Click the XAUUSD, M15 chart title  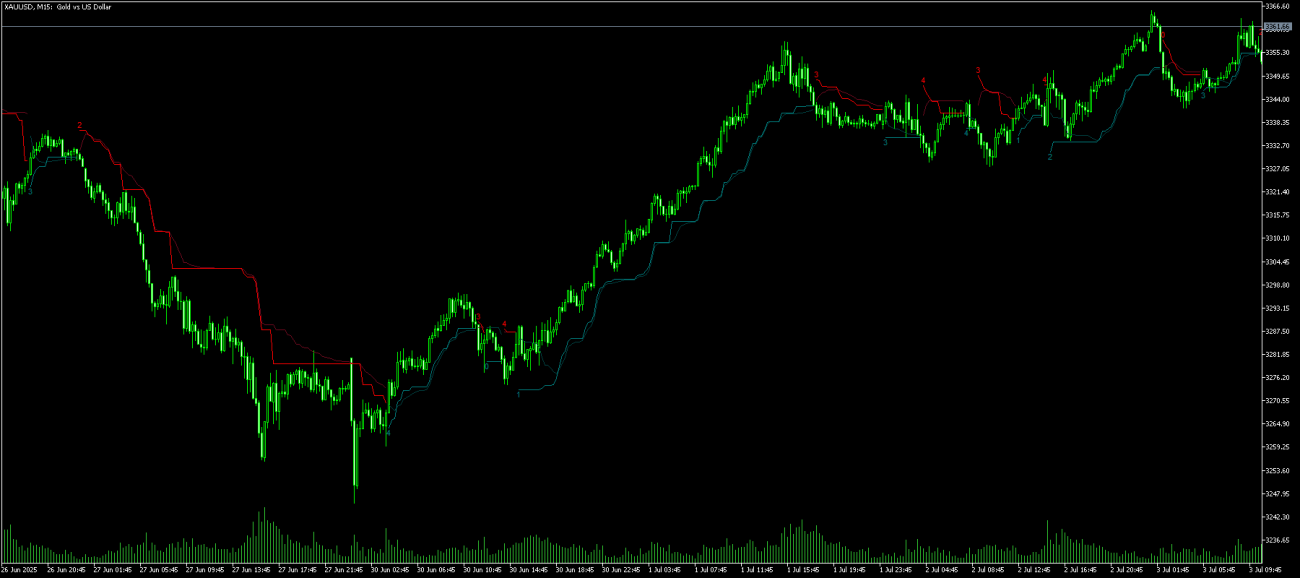pos(56,7)
